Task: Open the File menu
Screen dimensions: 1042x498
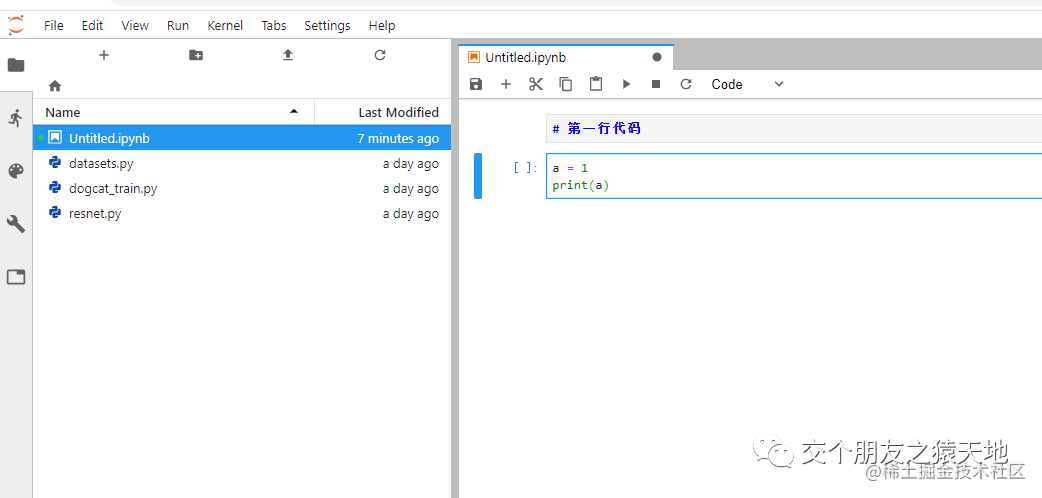Action: click(54, 26)
